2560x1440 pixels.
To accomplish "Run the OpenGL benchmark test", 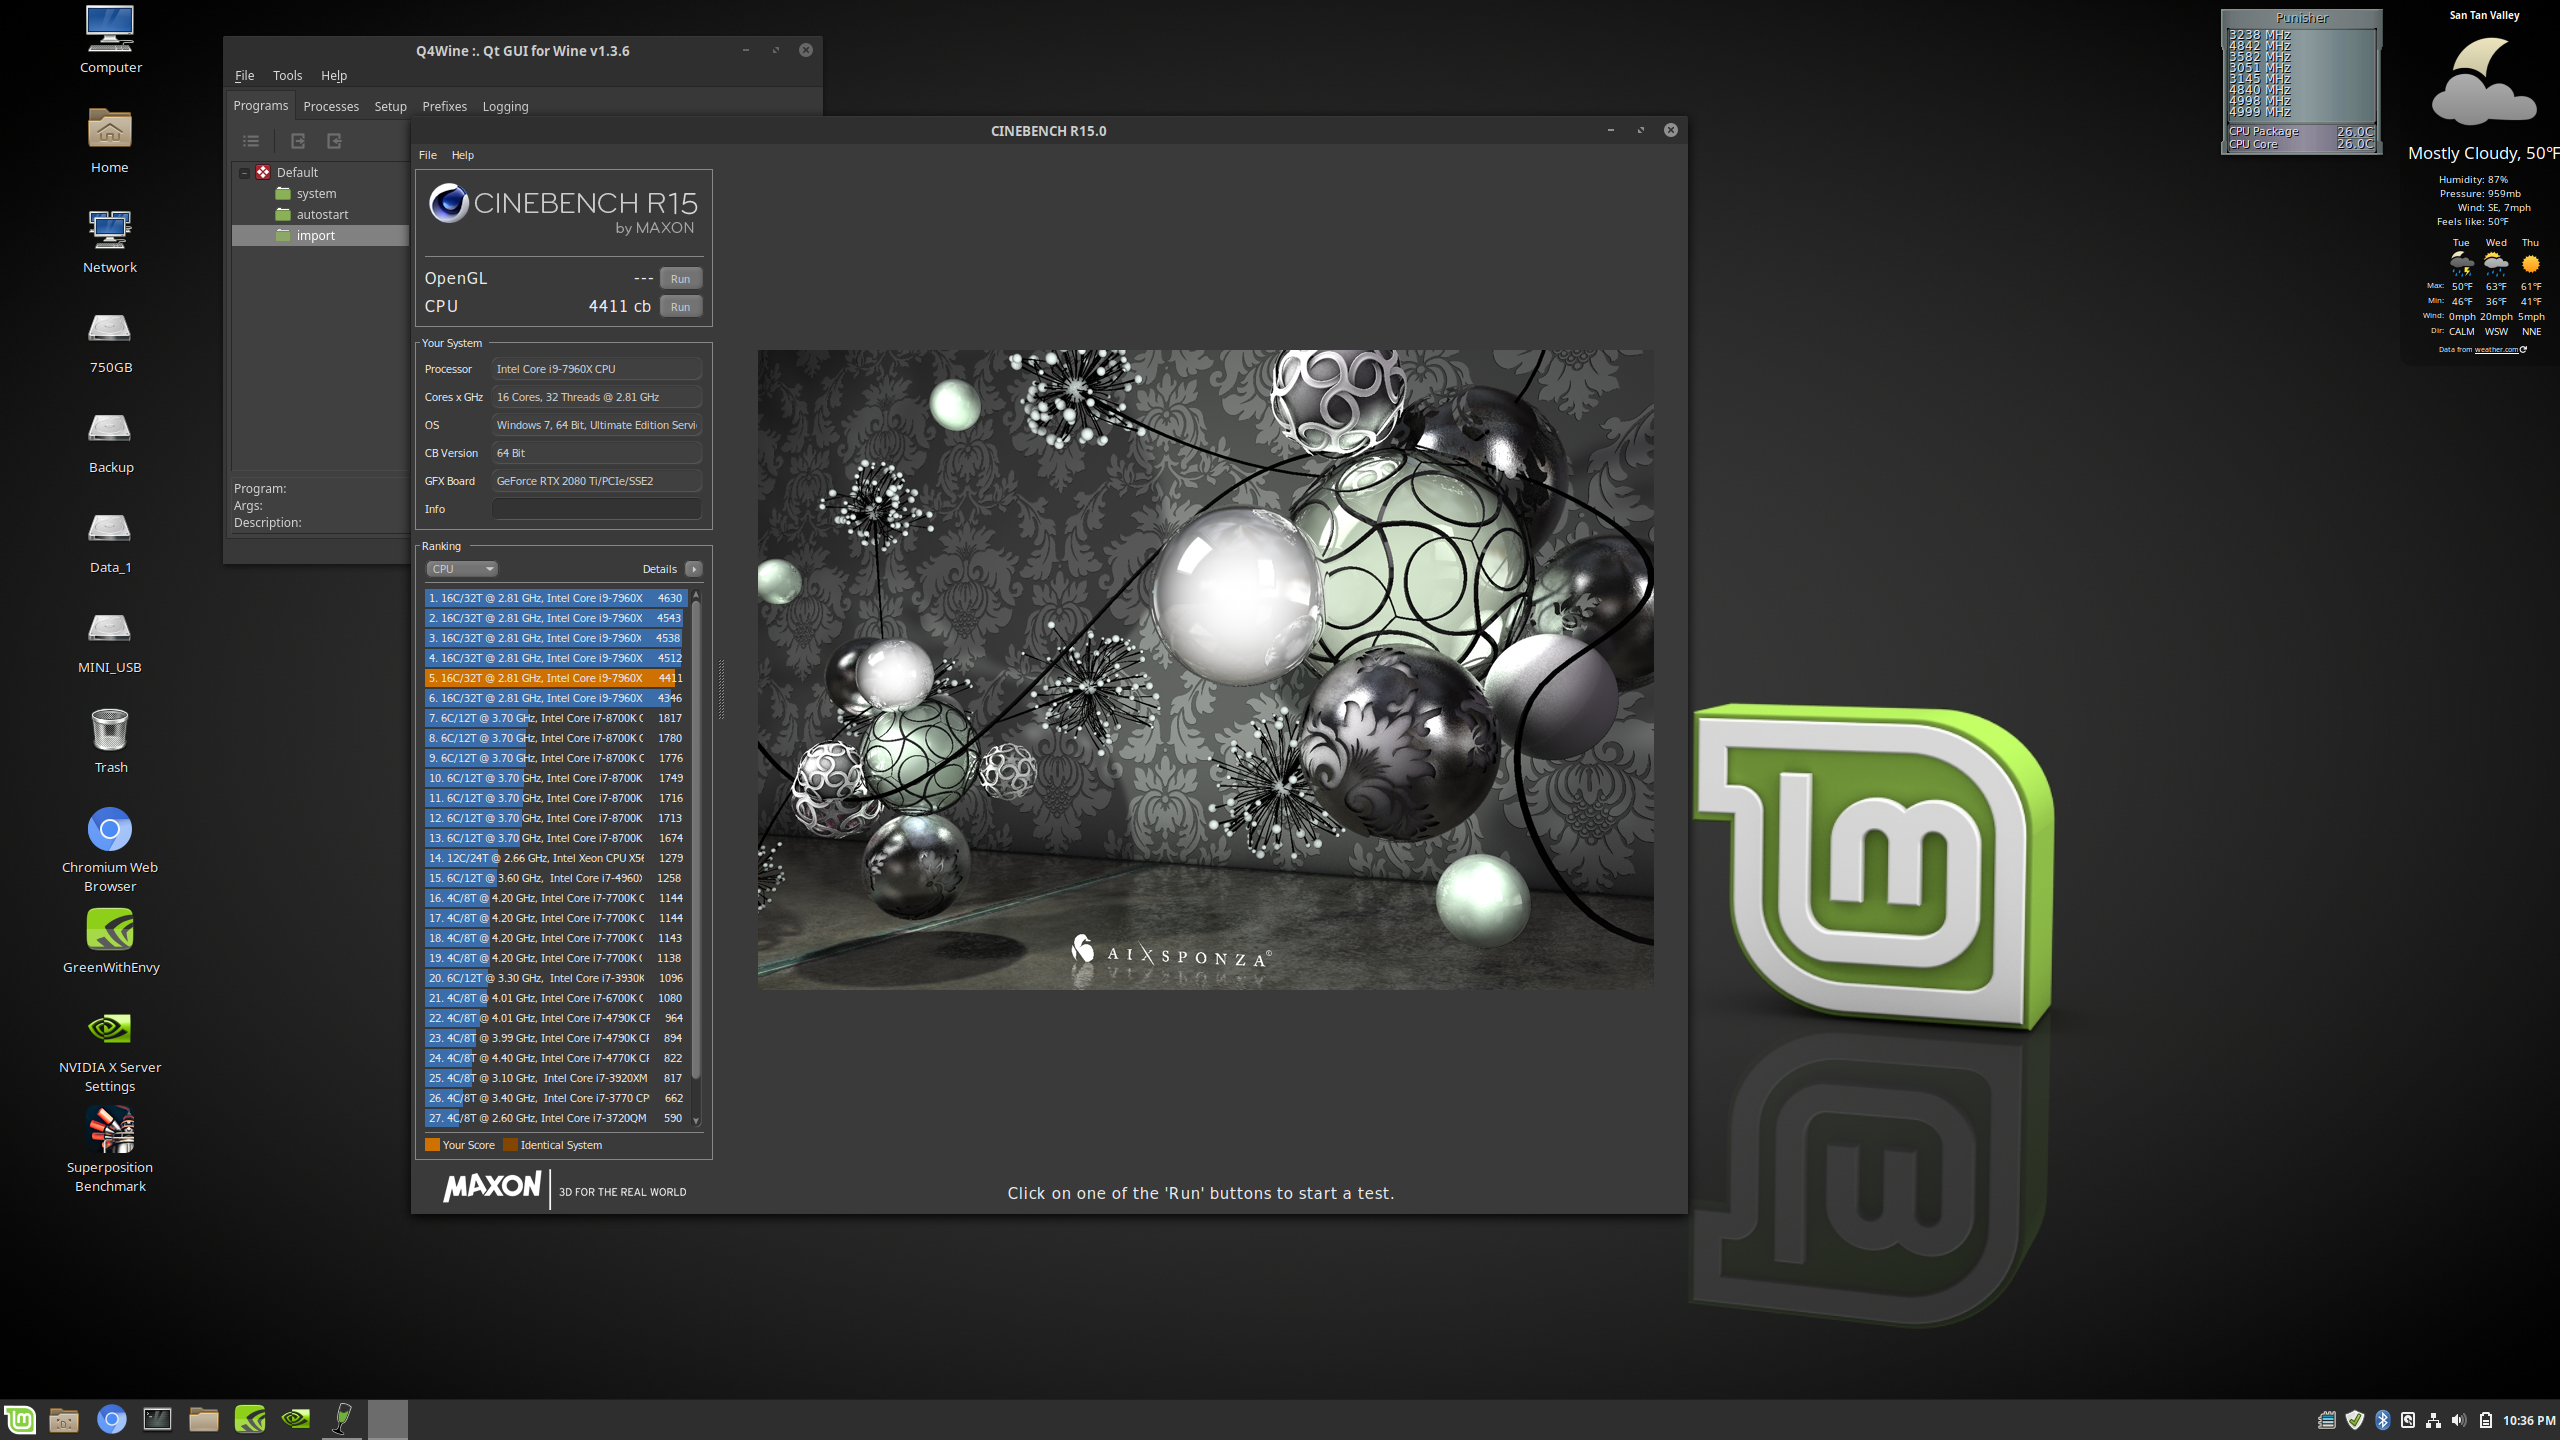I will (680, 279).
